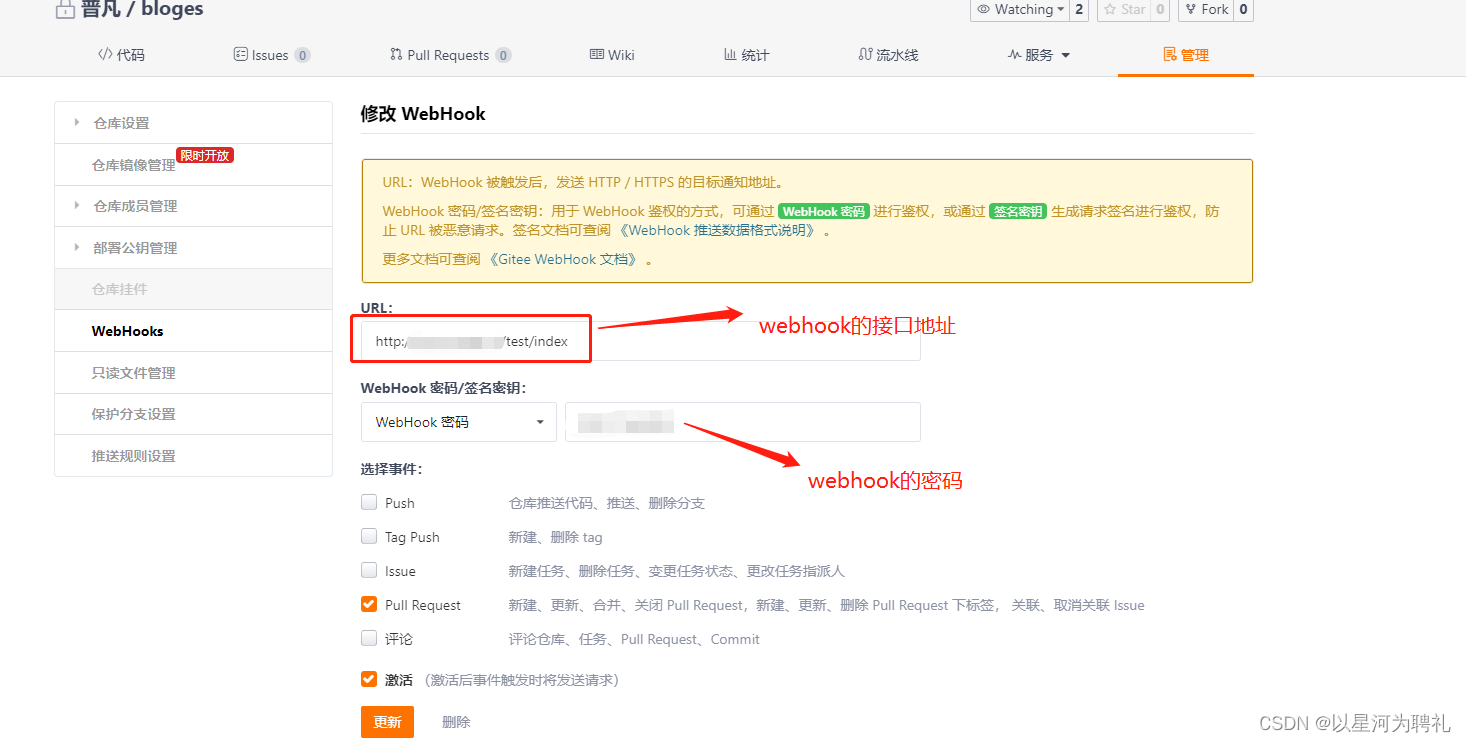Screen dimensions: 1466x742
Task: Open the Wiki page icon
Action: pos(596,55)
